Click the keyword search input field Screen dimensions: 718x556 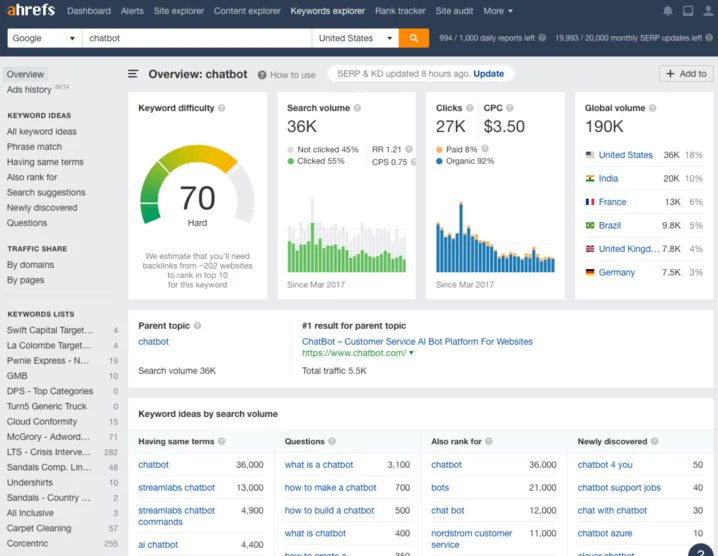click(x=197, y=38)
